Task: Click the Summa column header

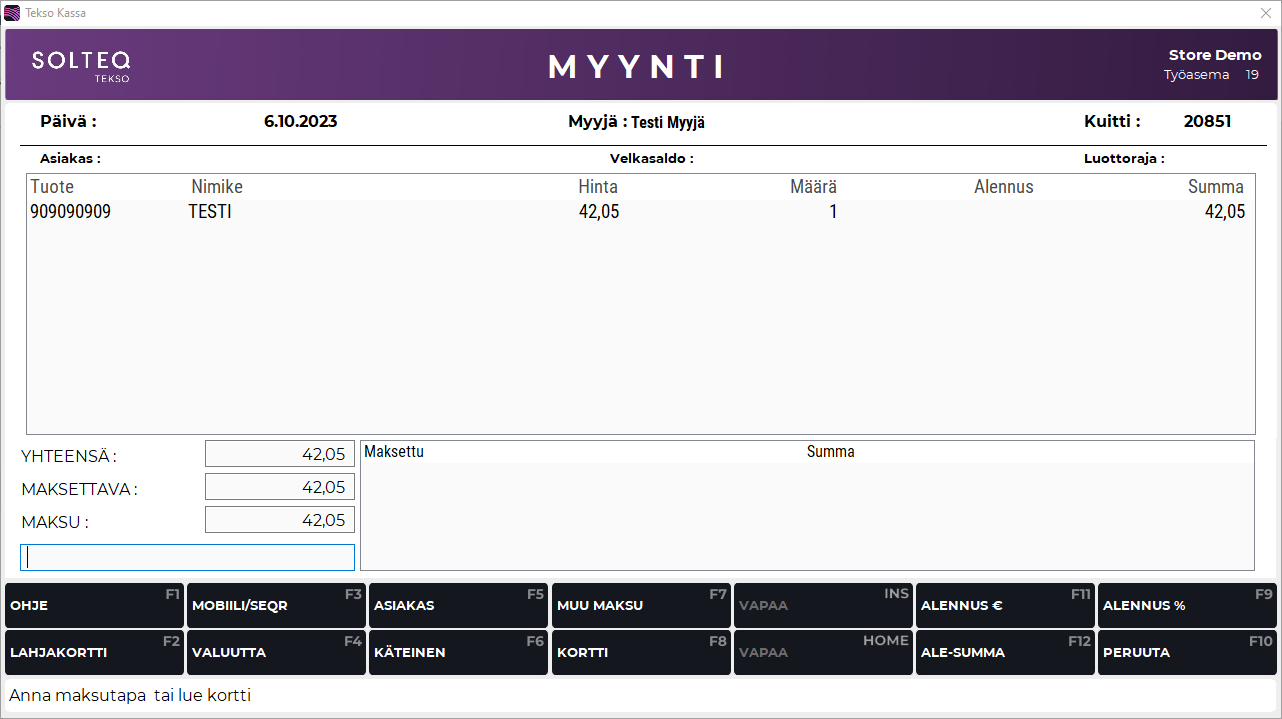Action: [1215, 187]
